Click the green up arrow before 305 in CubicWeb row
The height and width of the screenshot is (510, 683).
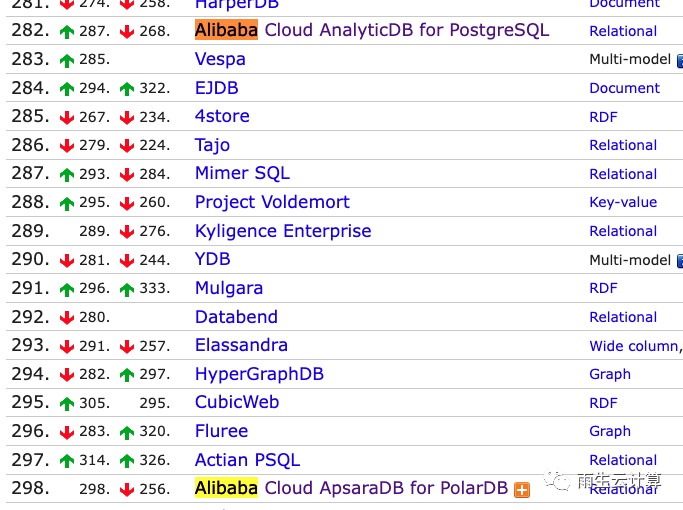click(67, 404)
